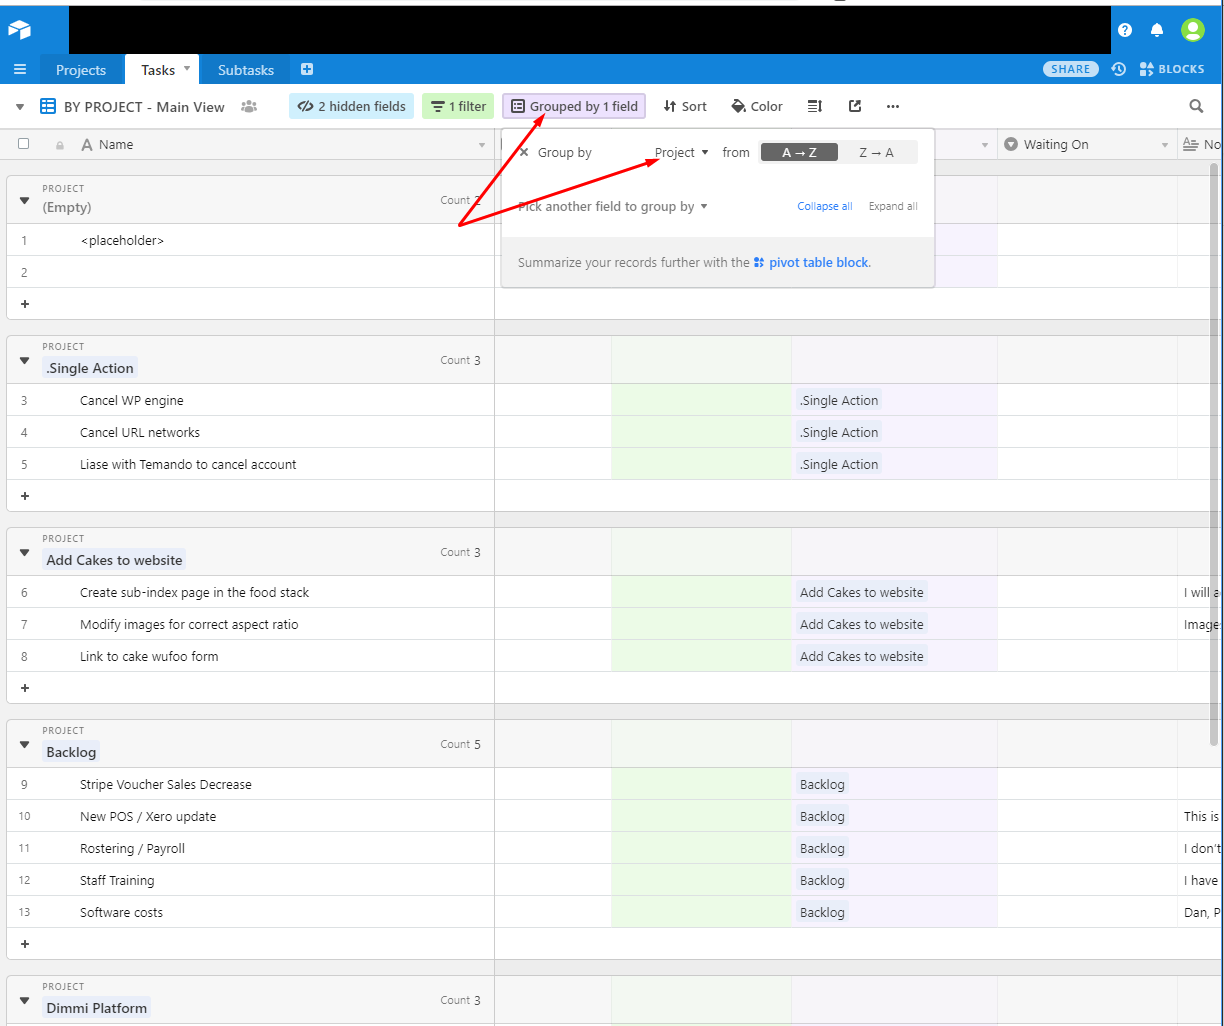Select the Rostering / Payroll record

click(132, 848)
